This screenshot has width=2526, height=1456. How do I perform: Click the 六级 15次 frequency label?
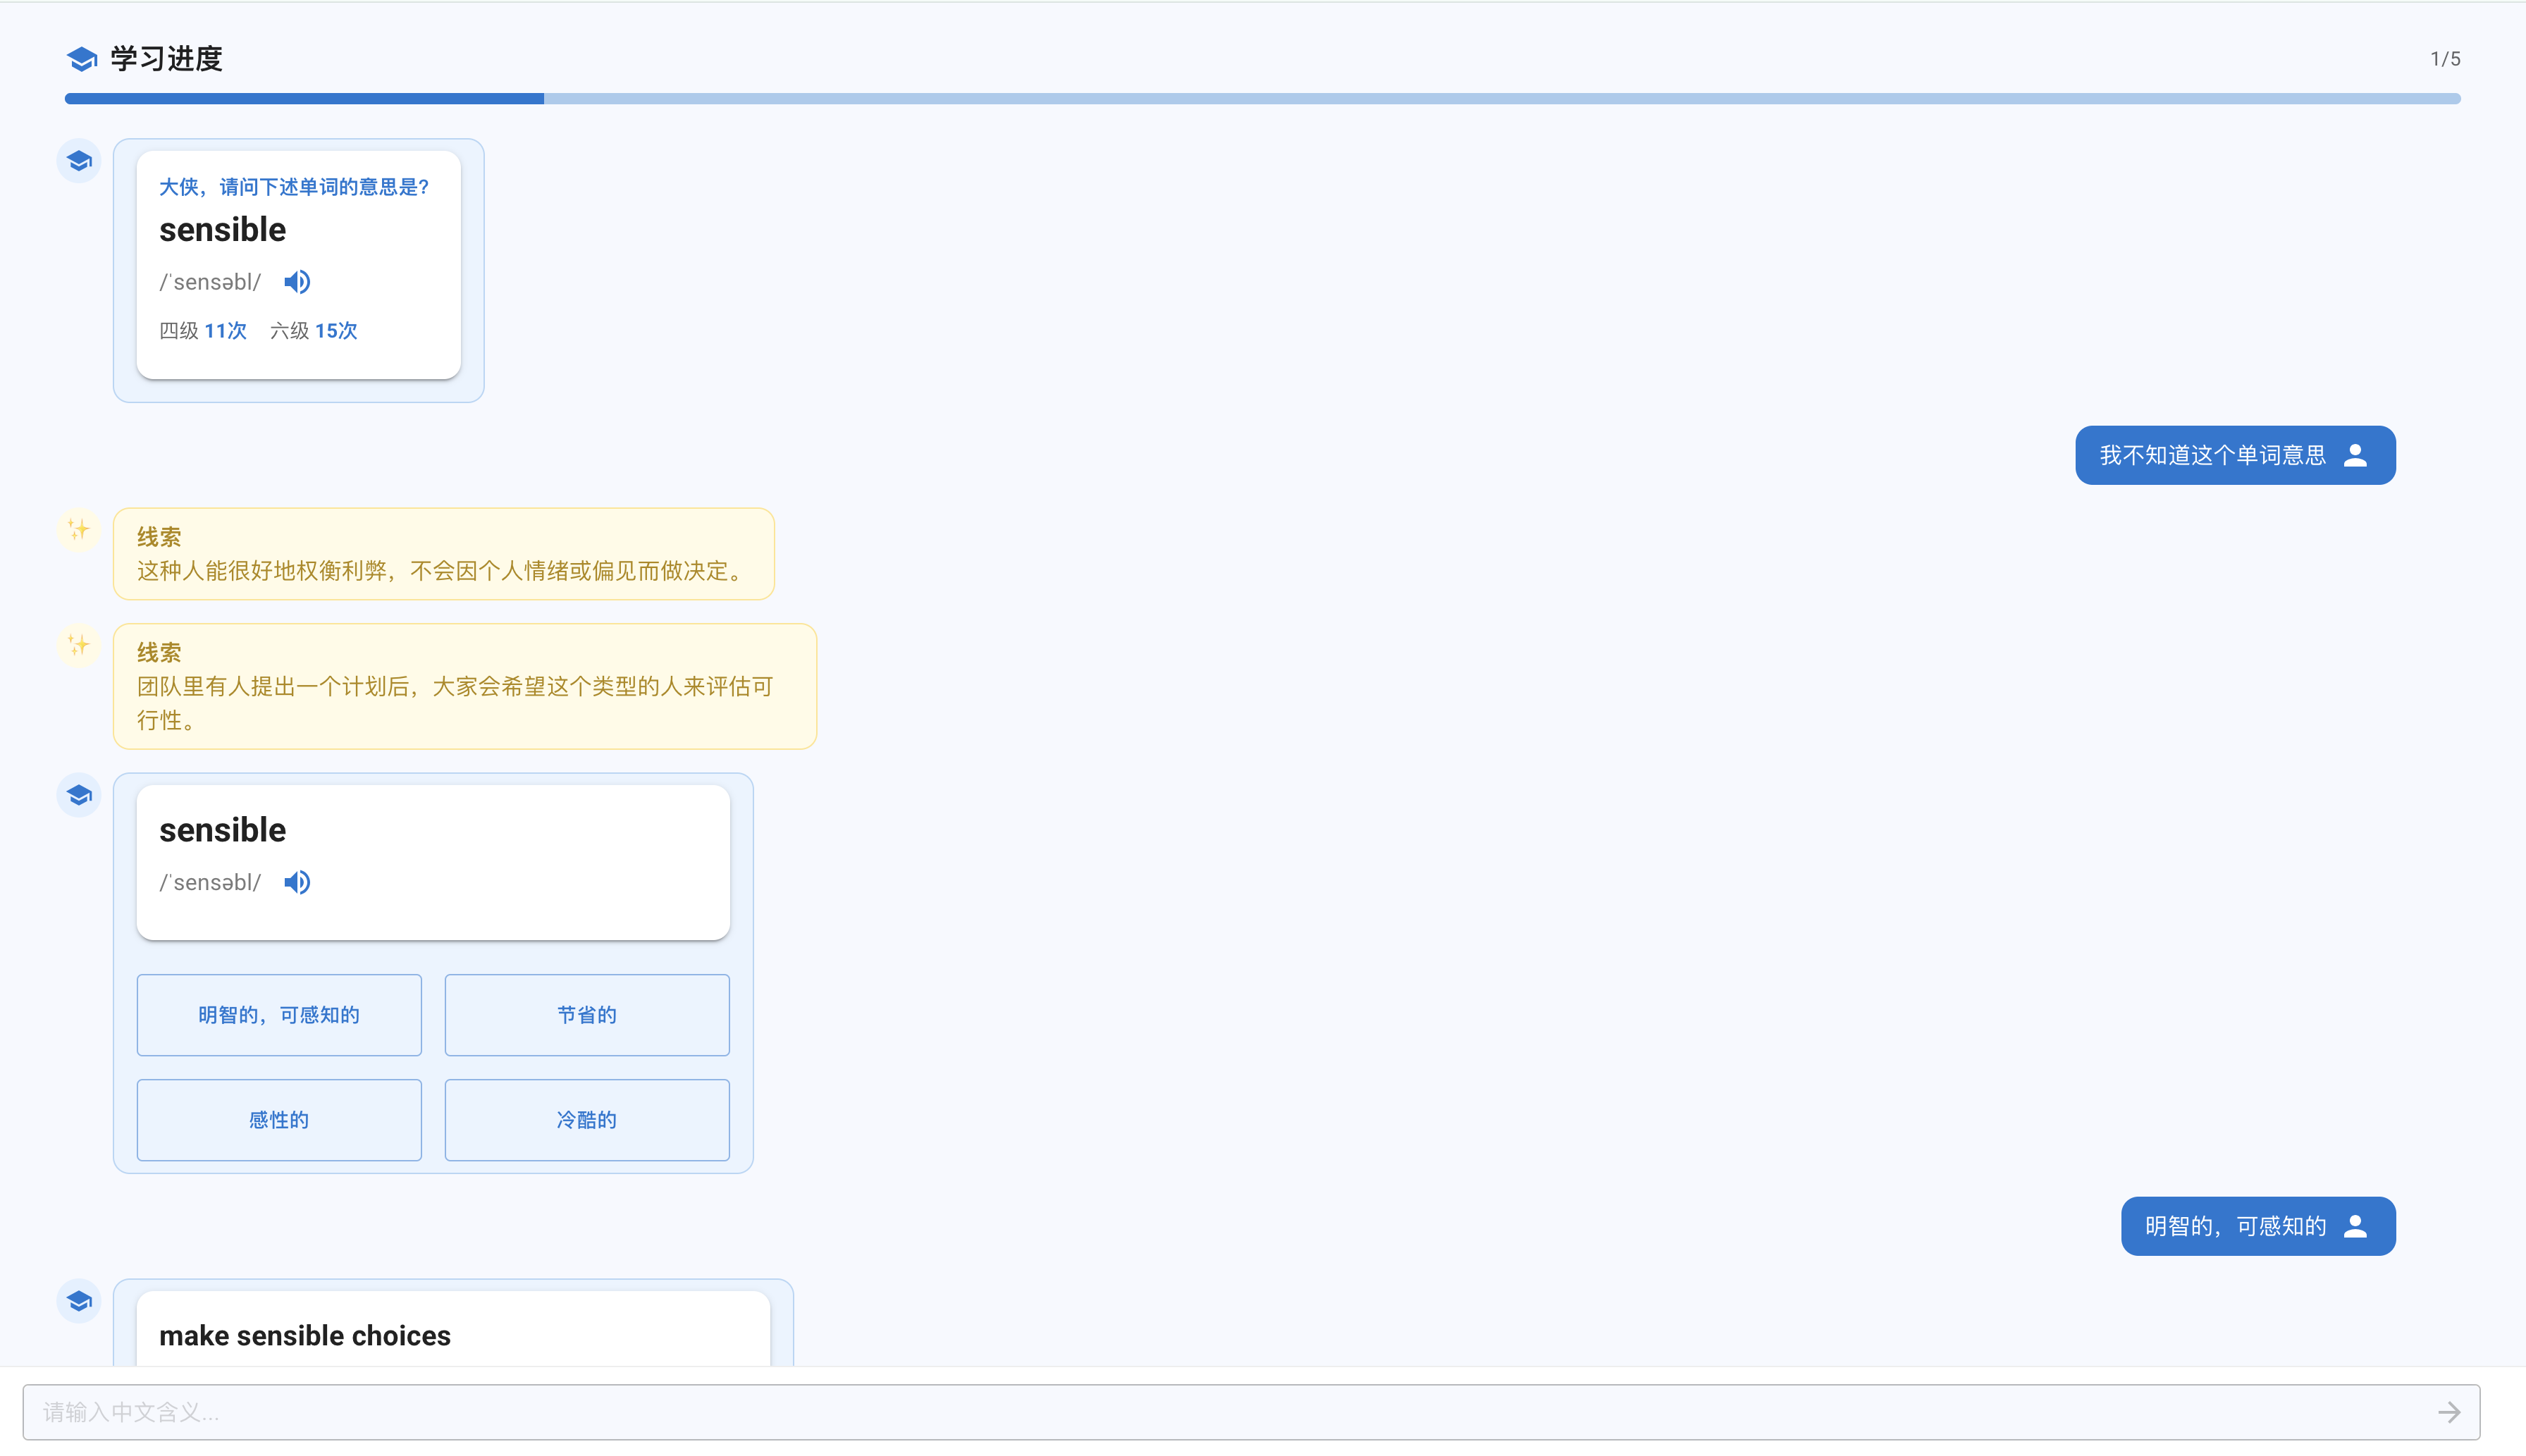(313, 331)
